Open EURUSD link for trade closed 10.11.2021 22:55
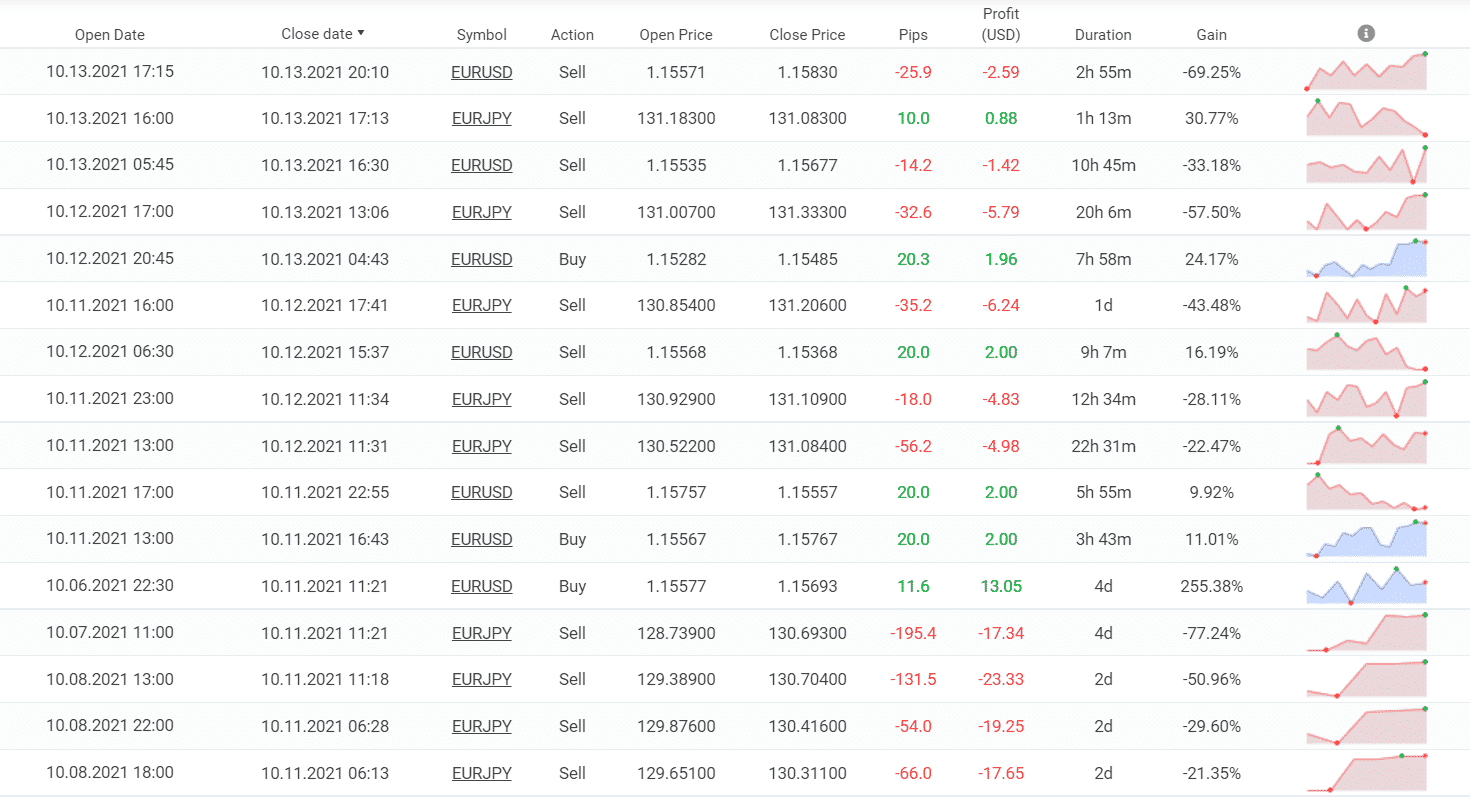 (x=482, y=492)
